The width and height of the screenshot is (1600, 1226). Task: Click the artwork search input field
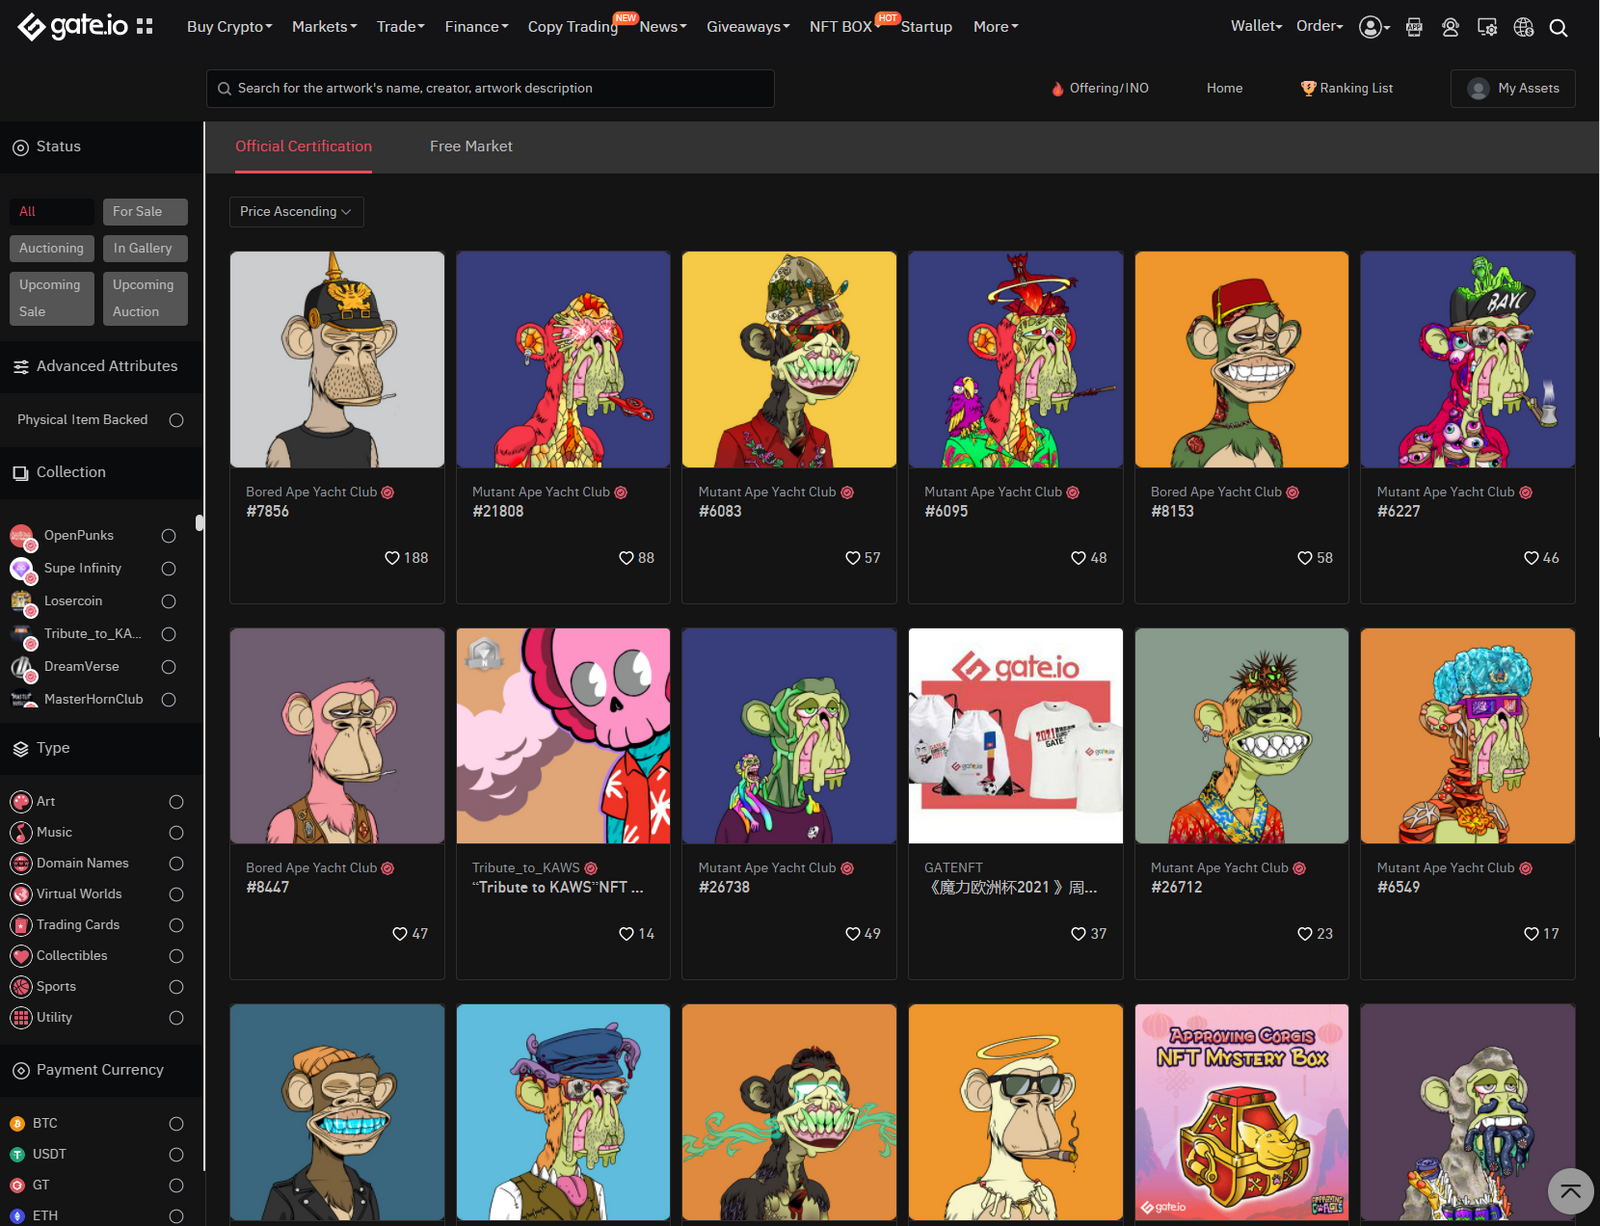coord(490,89)
